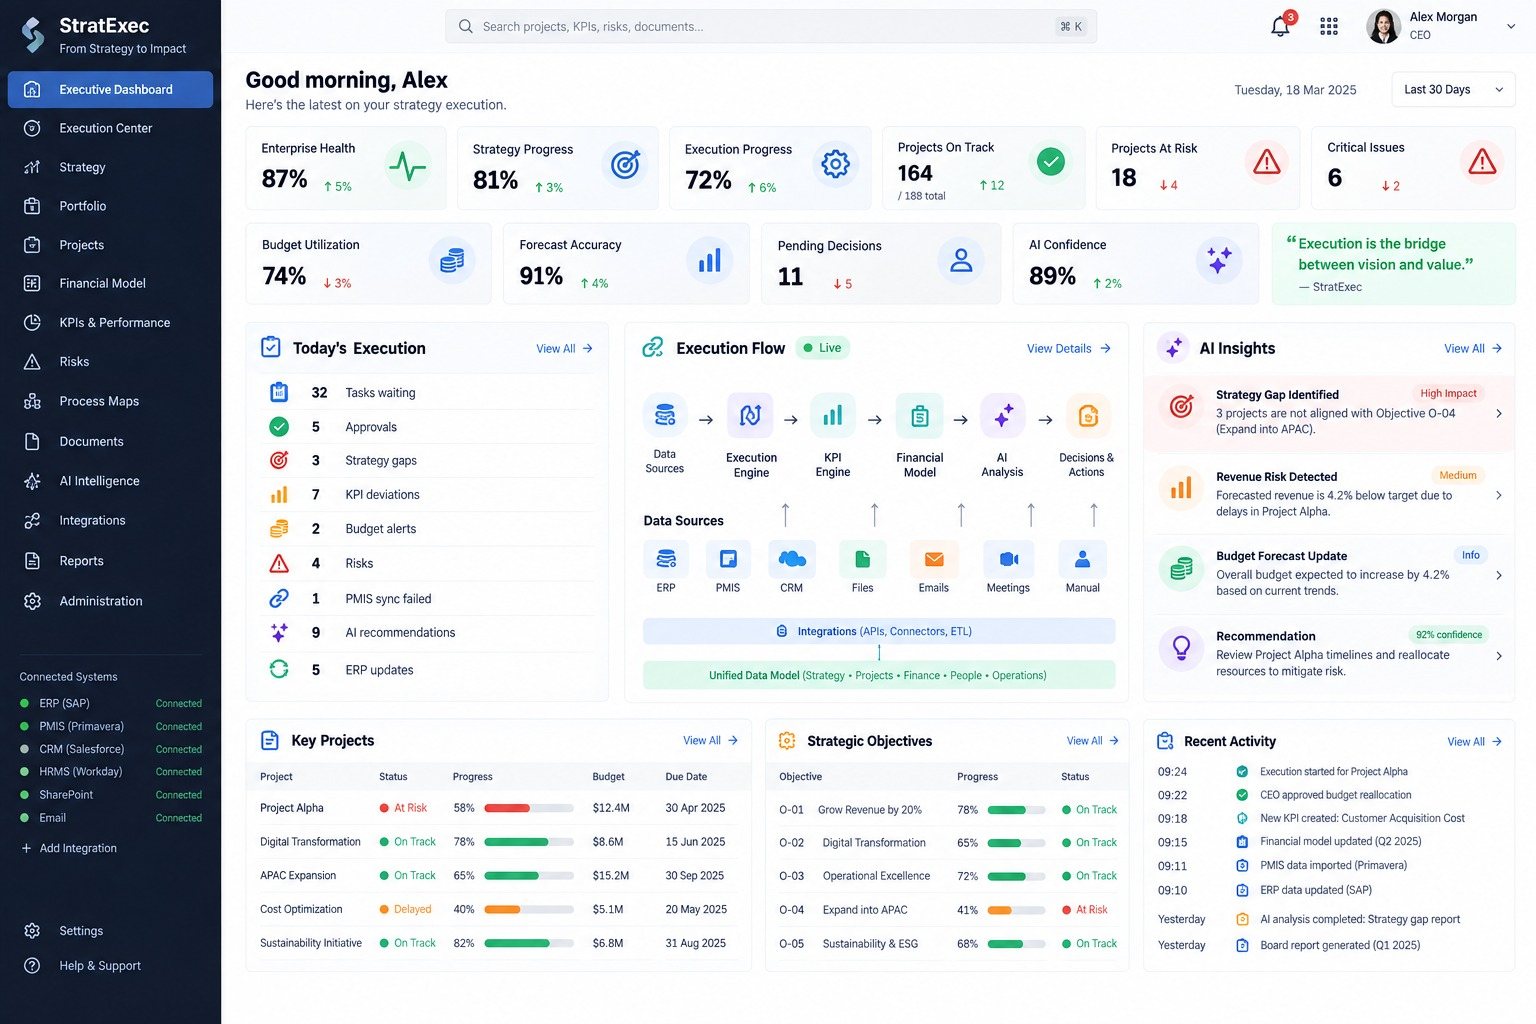Open Decisions & Actions flow icon
This screenshot has width=1536, height=1024.
1088,416
